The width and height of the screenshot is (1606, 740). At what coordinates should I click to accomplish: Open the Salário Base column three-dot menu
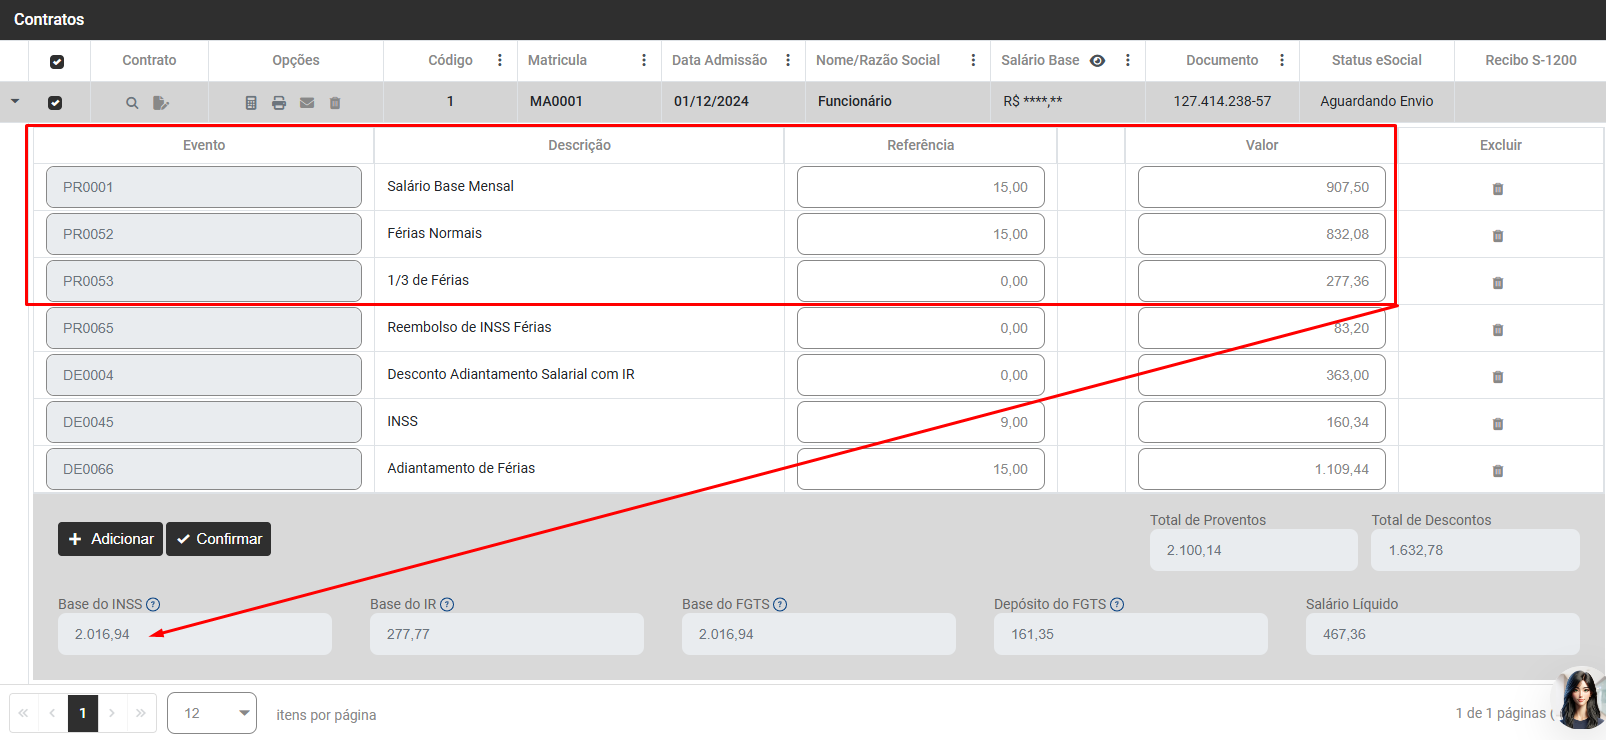pos(1128,60)
